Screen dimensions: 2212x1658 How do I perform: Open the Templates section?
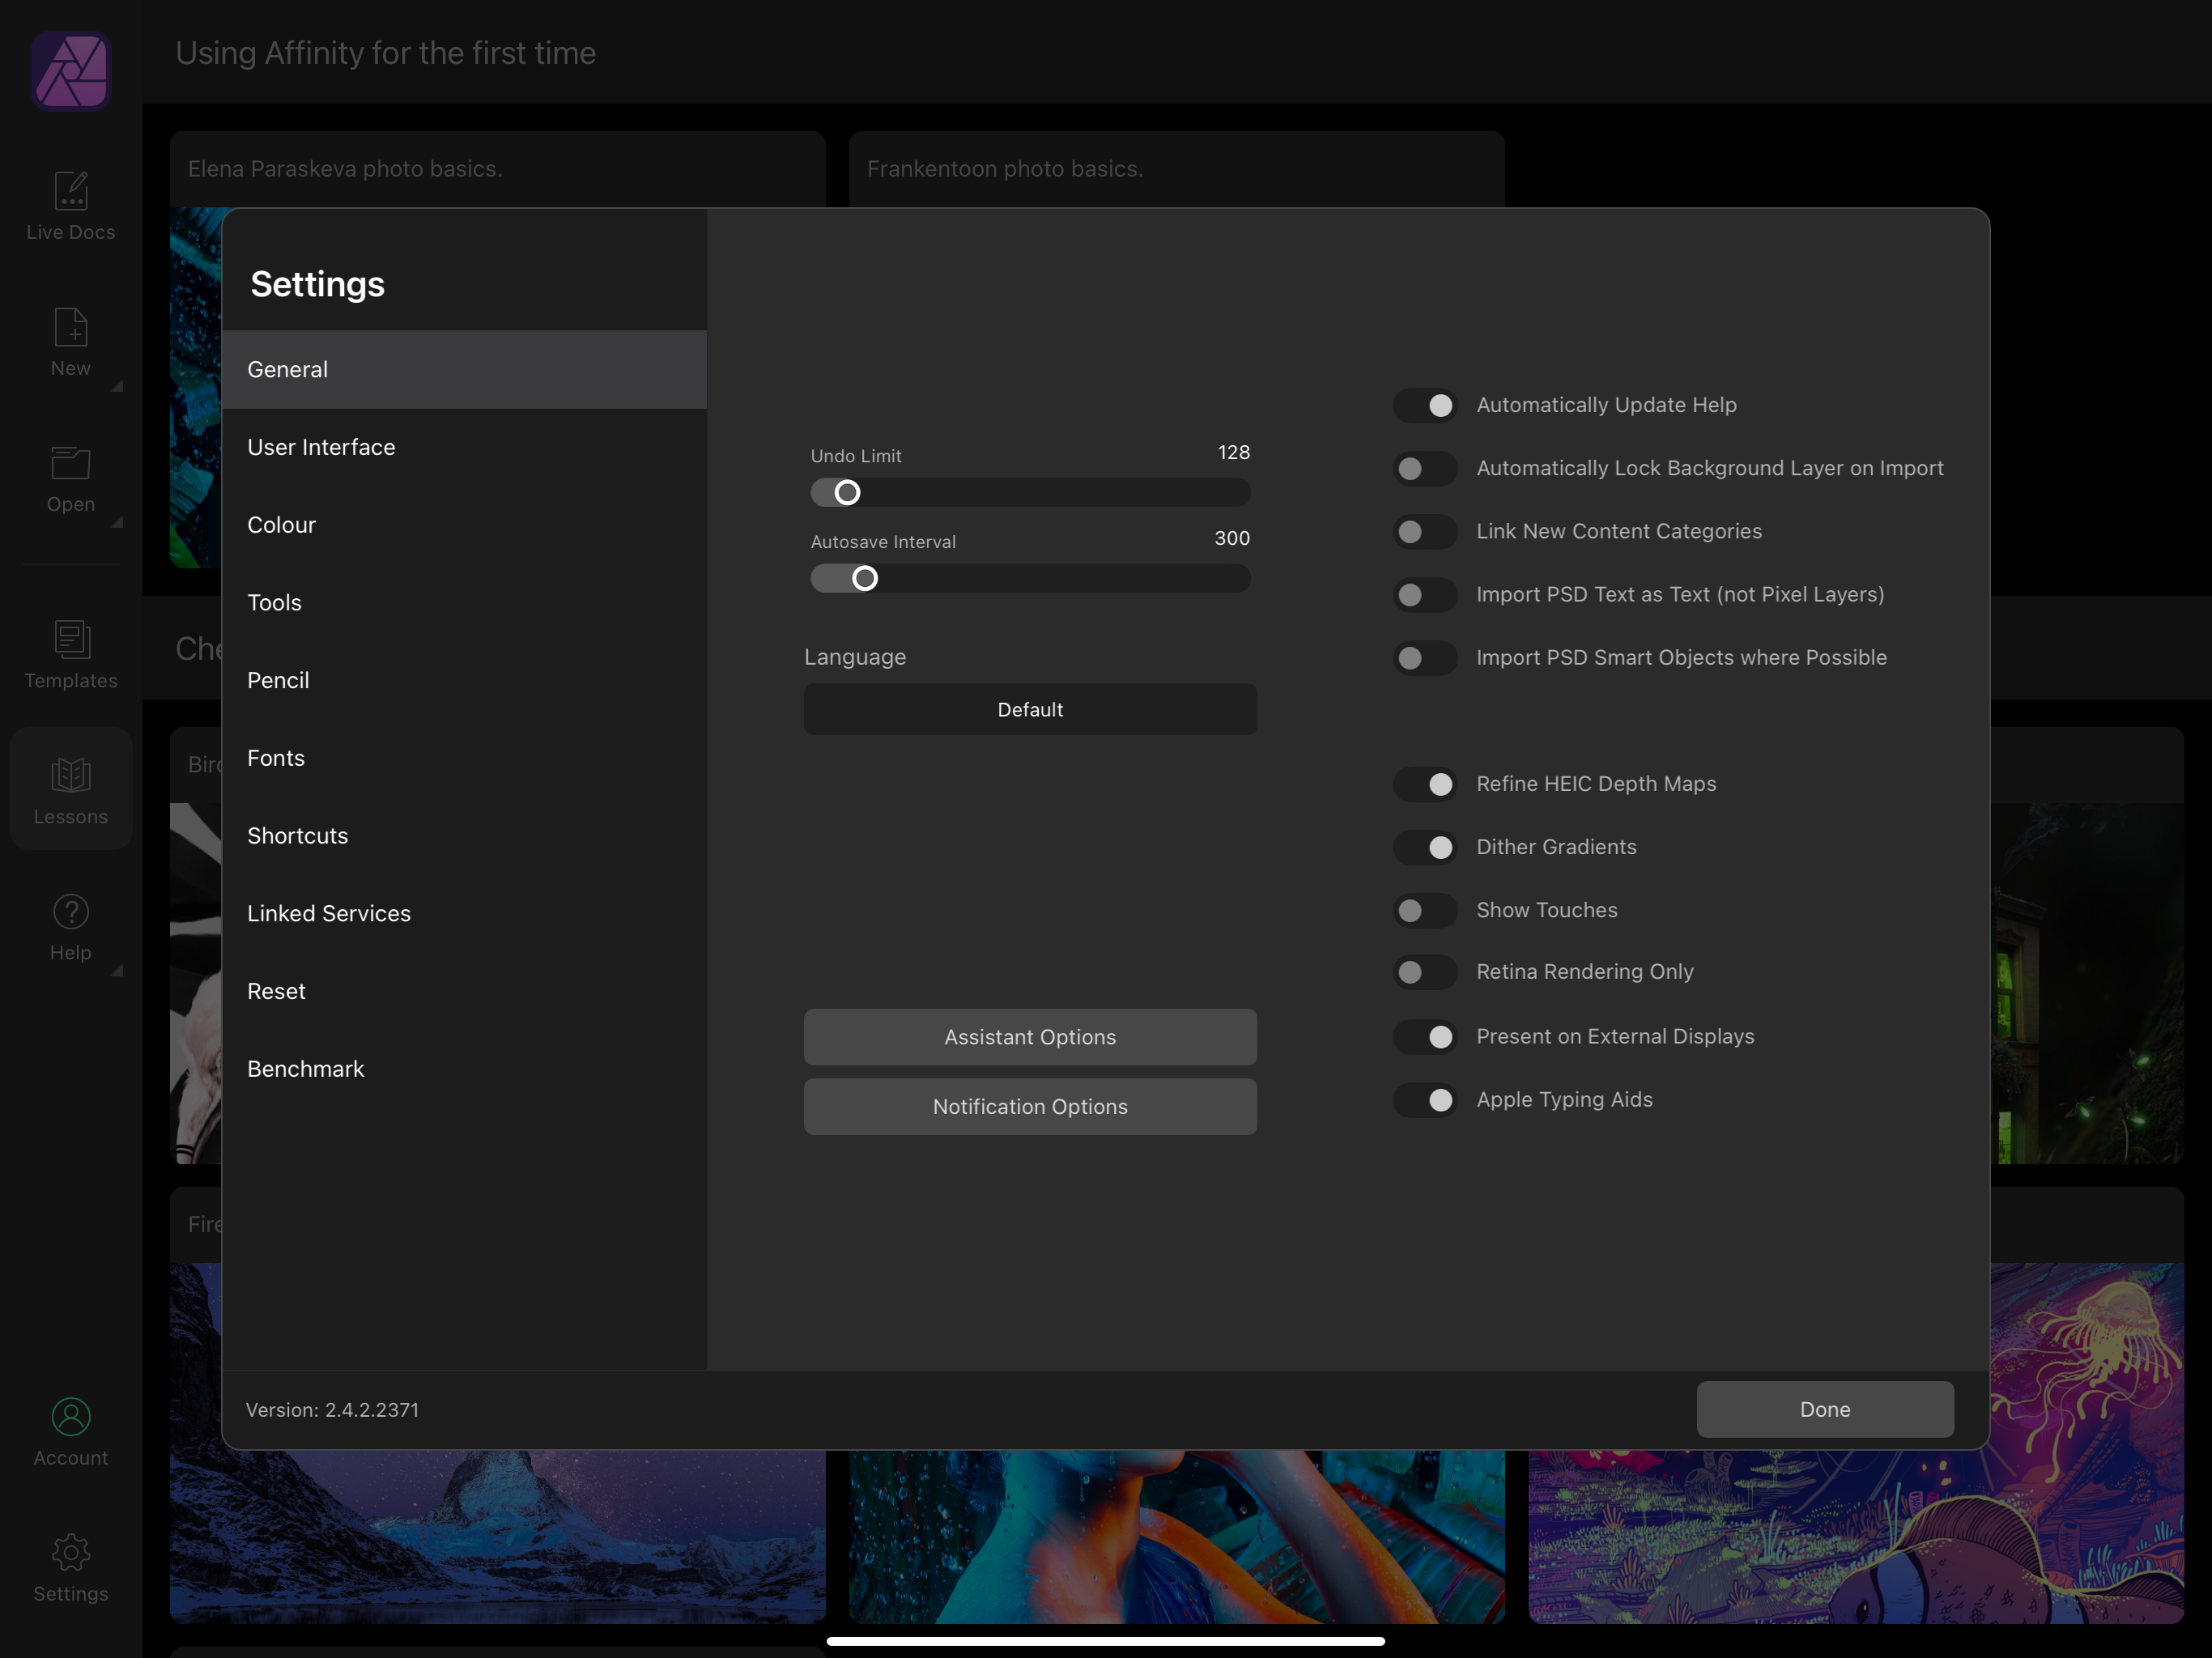click(x=70, y=654)
